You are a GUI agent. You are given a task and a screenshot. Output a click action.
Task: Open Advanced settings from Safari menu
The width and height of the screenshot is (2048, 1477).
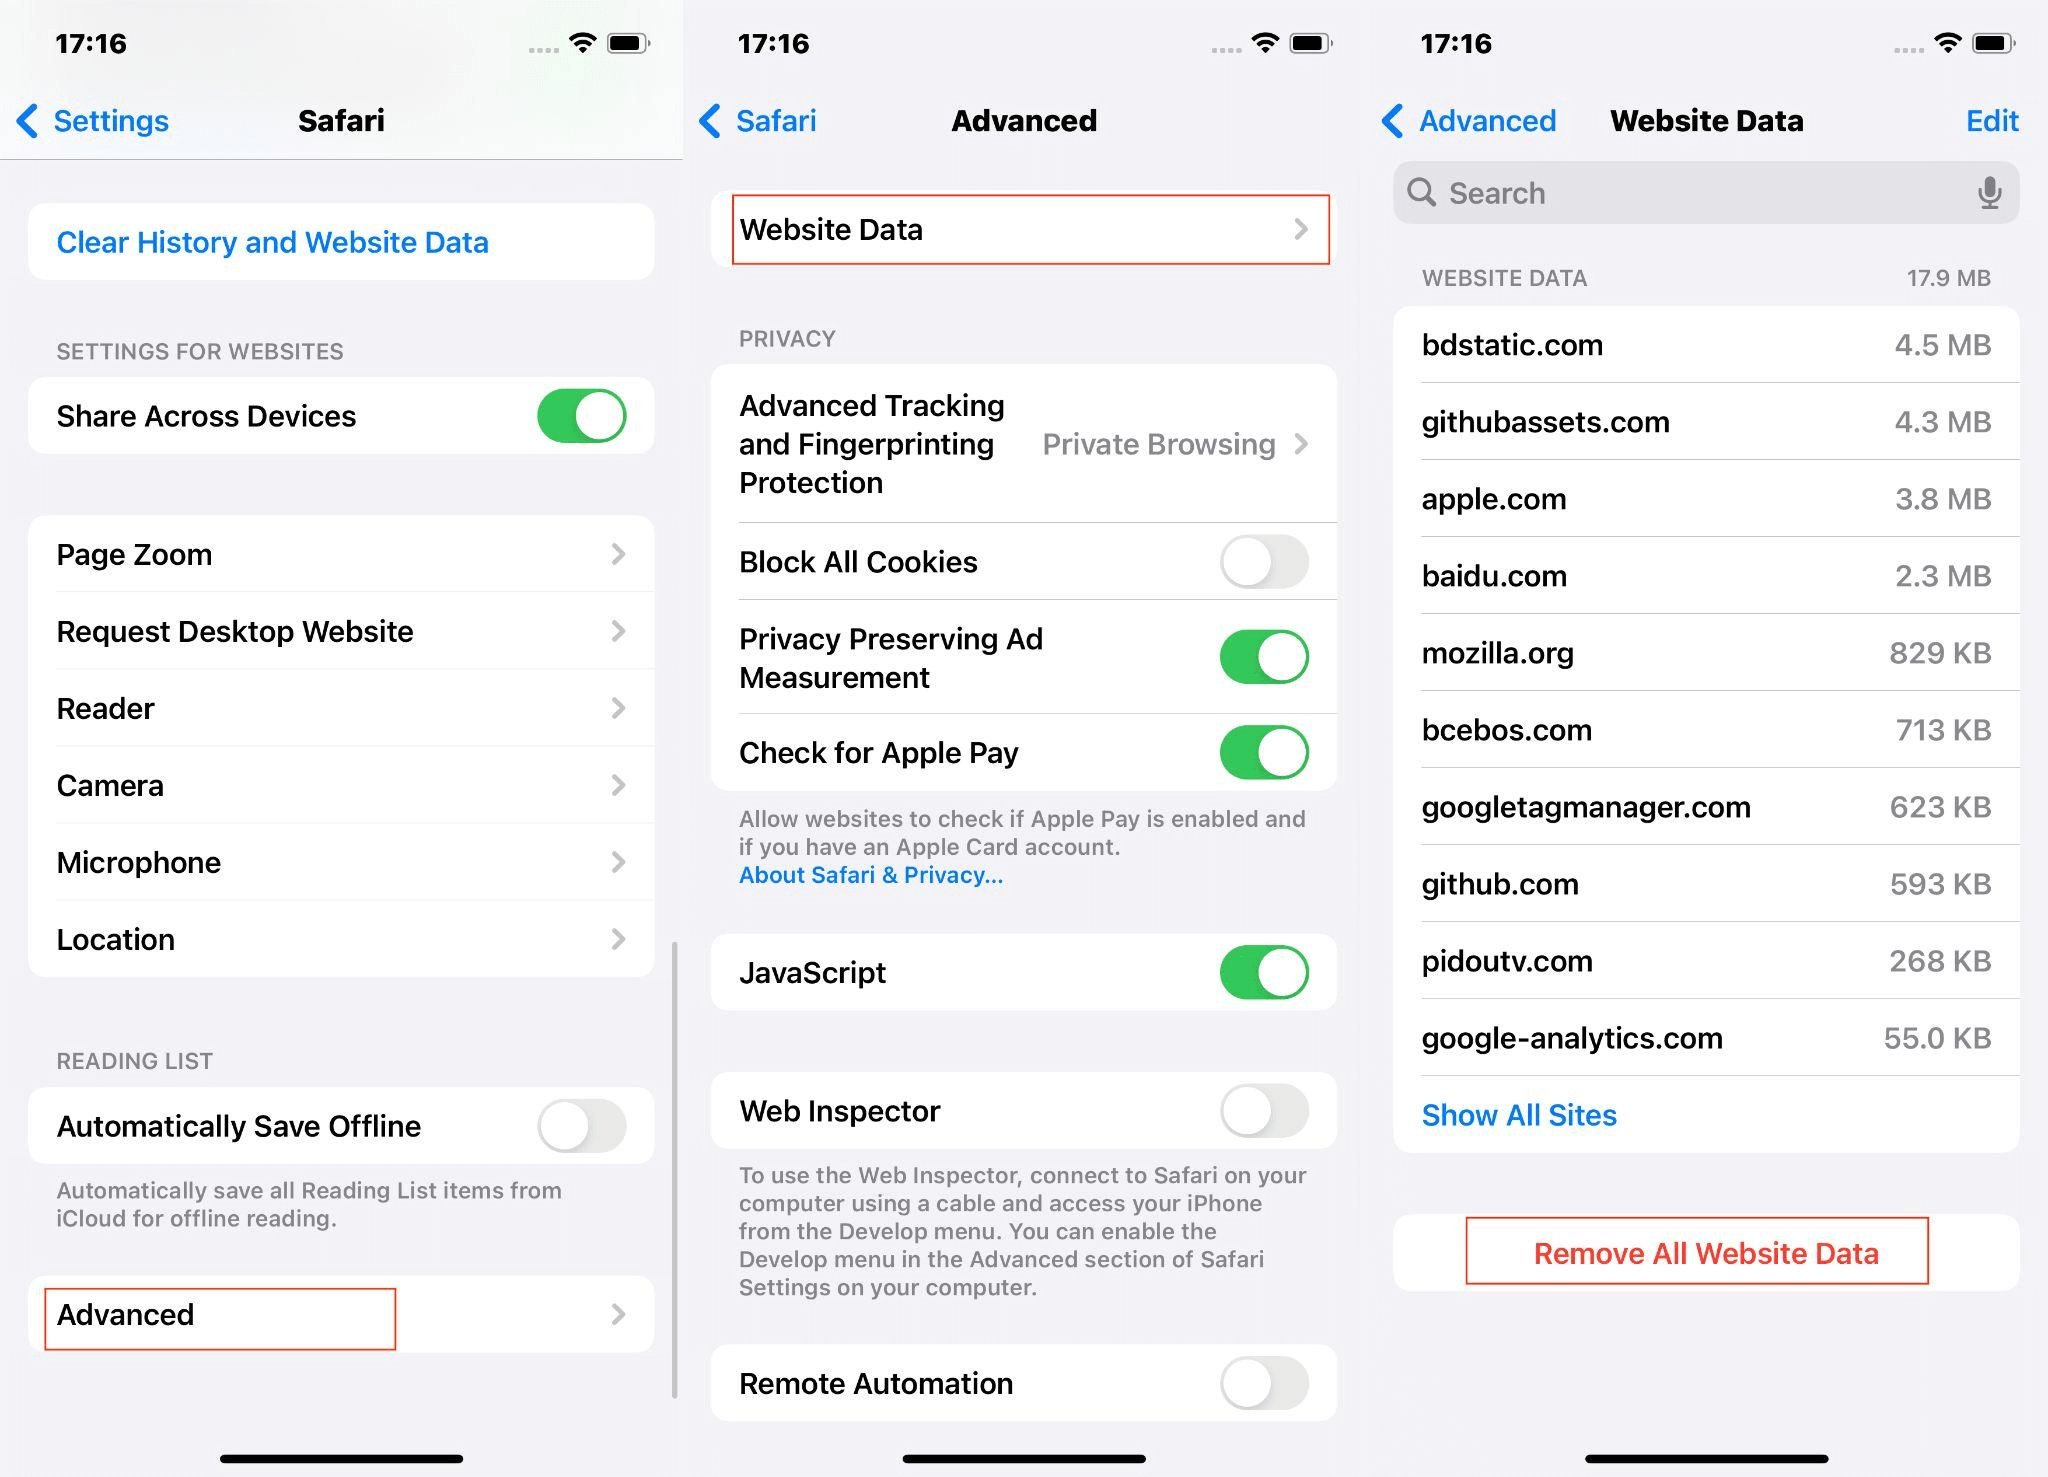[339, 1313]
